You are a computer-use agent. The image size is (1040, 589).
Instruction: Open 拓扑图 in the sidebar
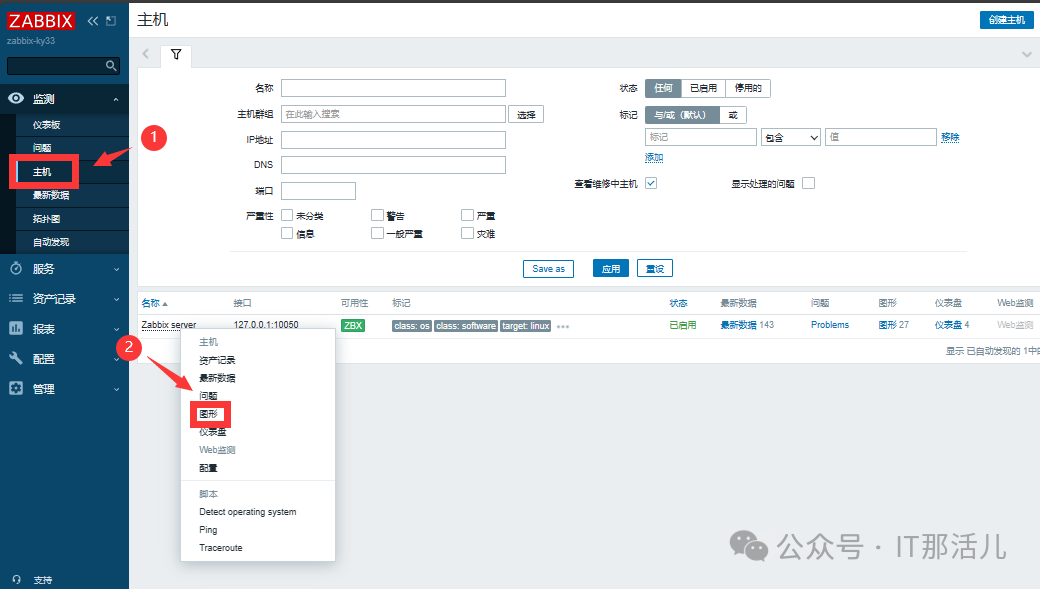coord(46,218)
